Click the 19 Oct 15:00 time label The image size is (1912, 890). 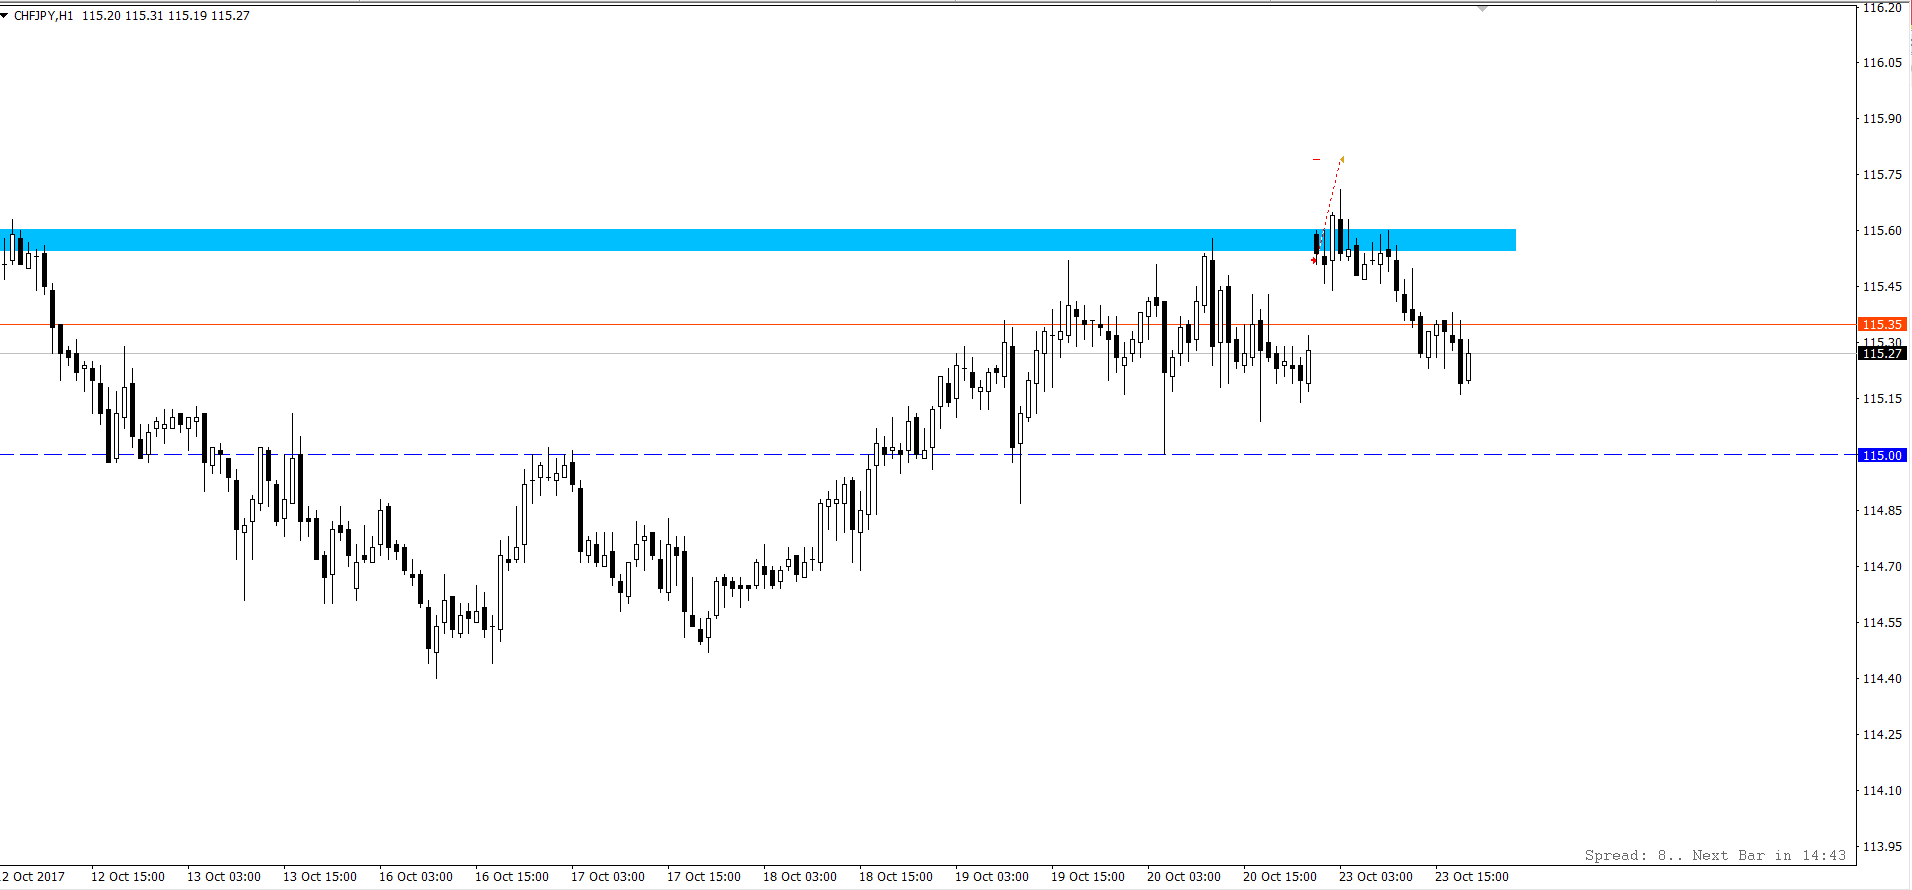[x=1088, y=877]
